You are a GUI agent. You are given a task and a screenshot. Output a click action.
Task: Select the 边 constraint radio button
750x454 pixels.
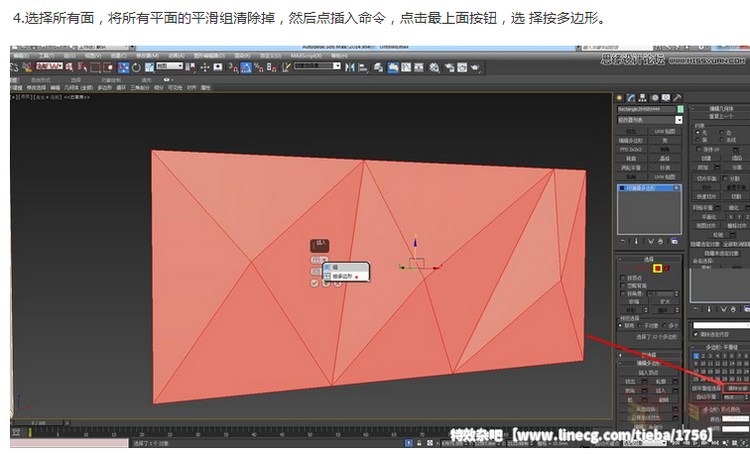click(721, 132)
